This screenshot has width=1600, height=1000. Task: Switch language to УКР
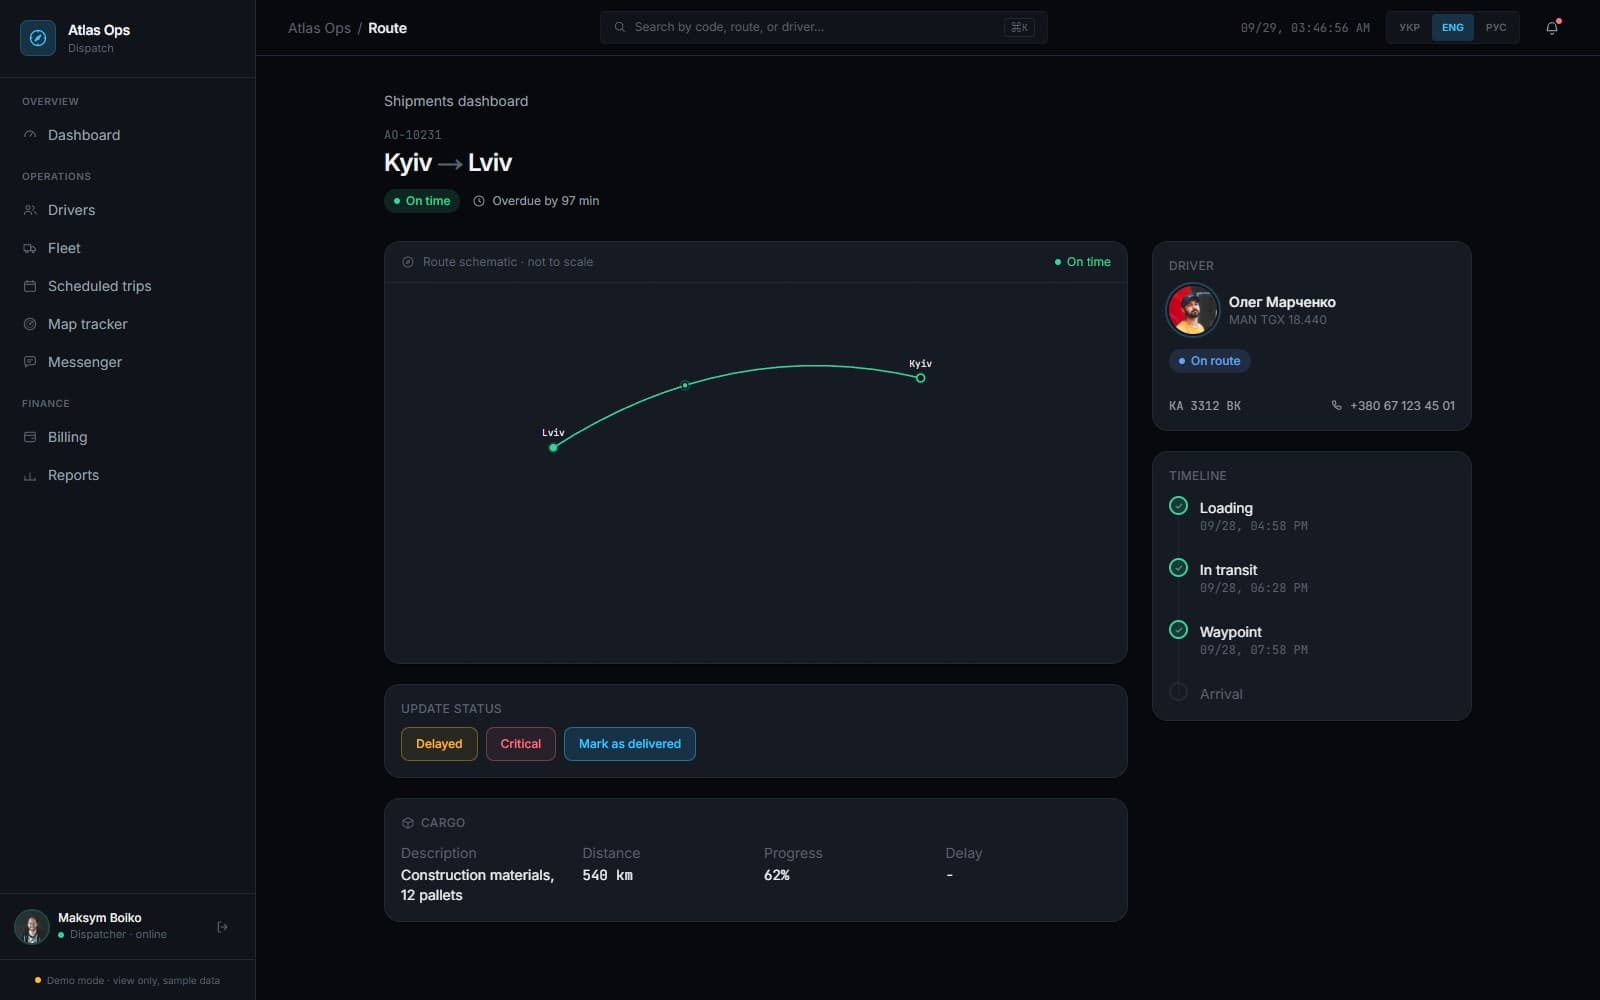click(1410, 28)
